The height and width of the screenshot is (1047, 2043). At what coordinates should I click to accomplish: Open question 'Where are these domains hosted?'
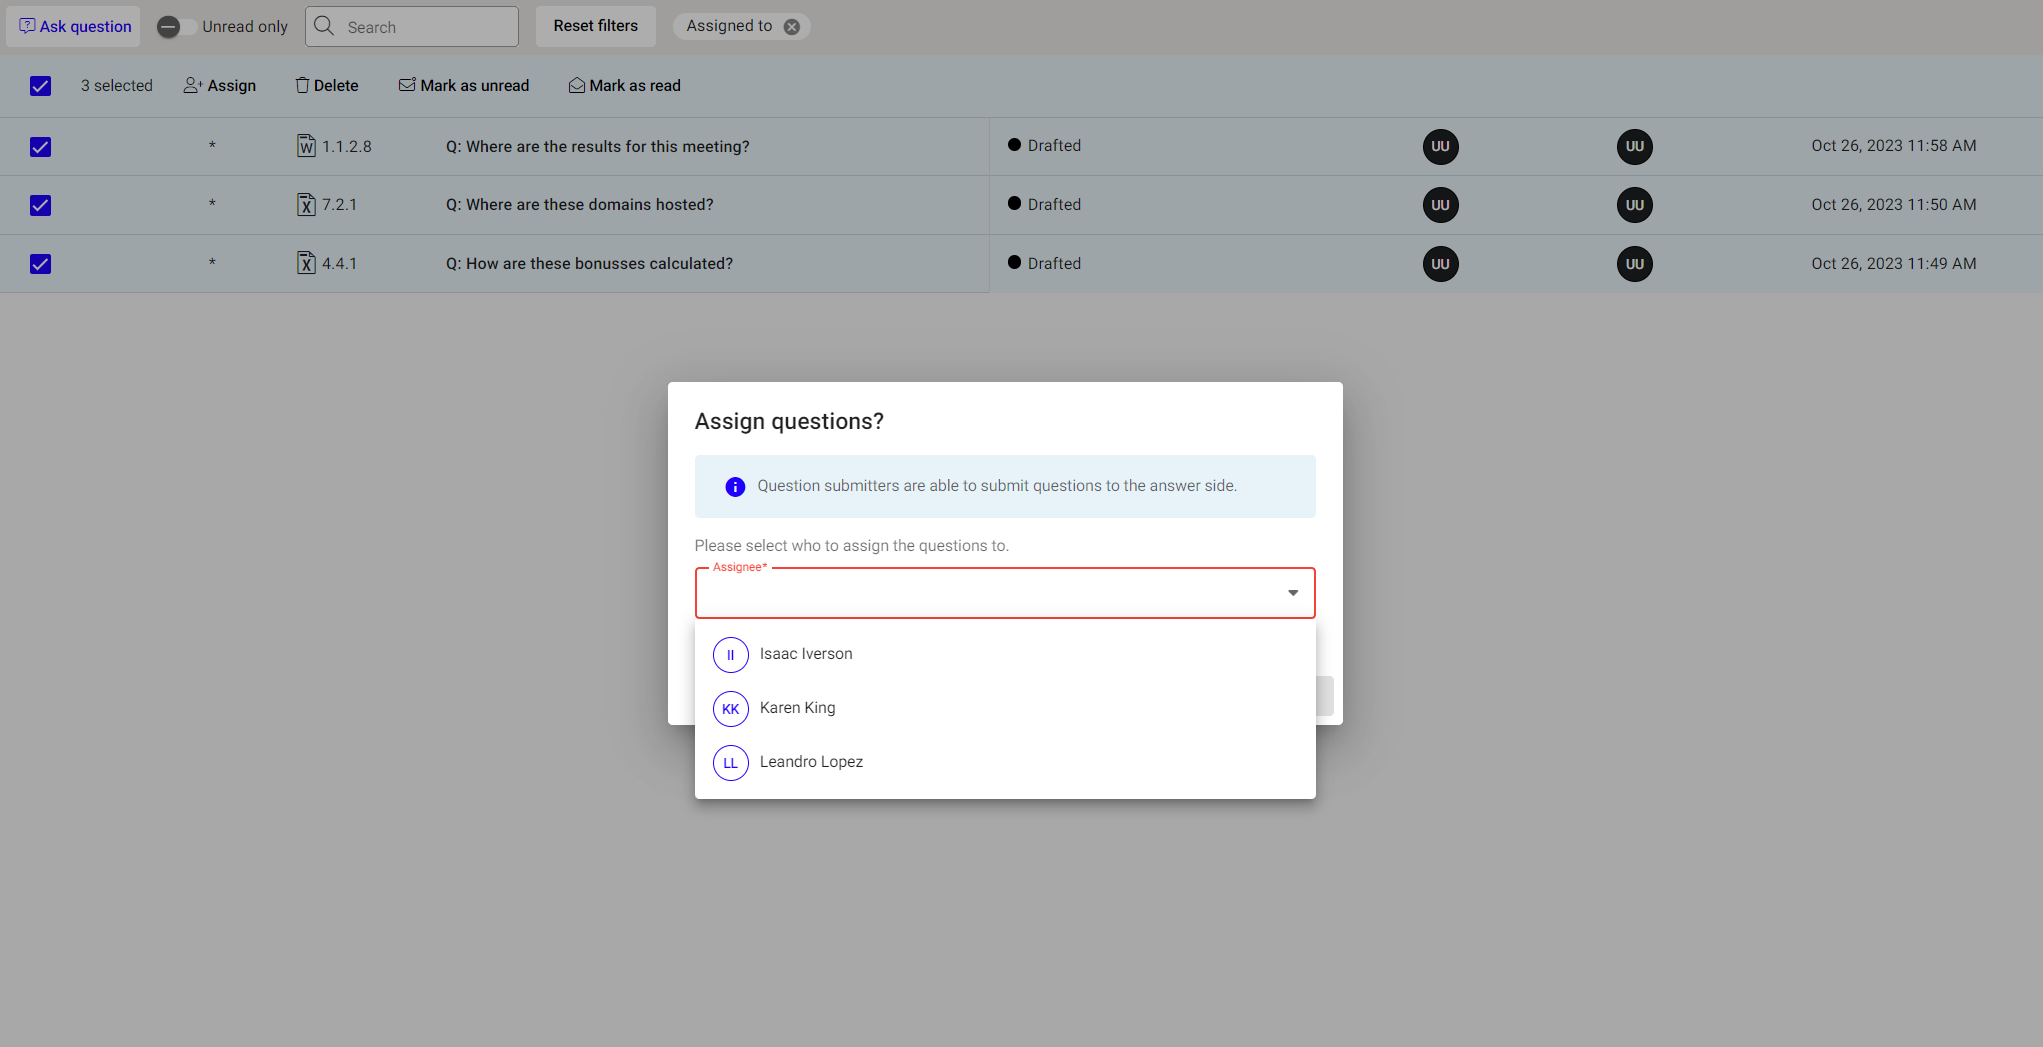(x=580, y=205)
